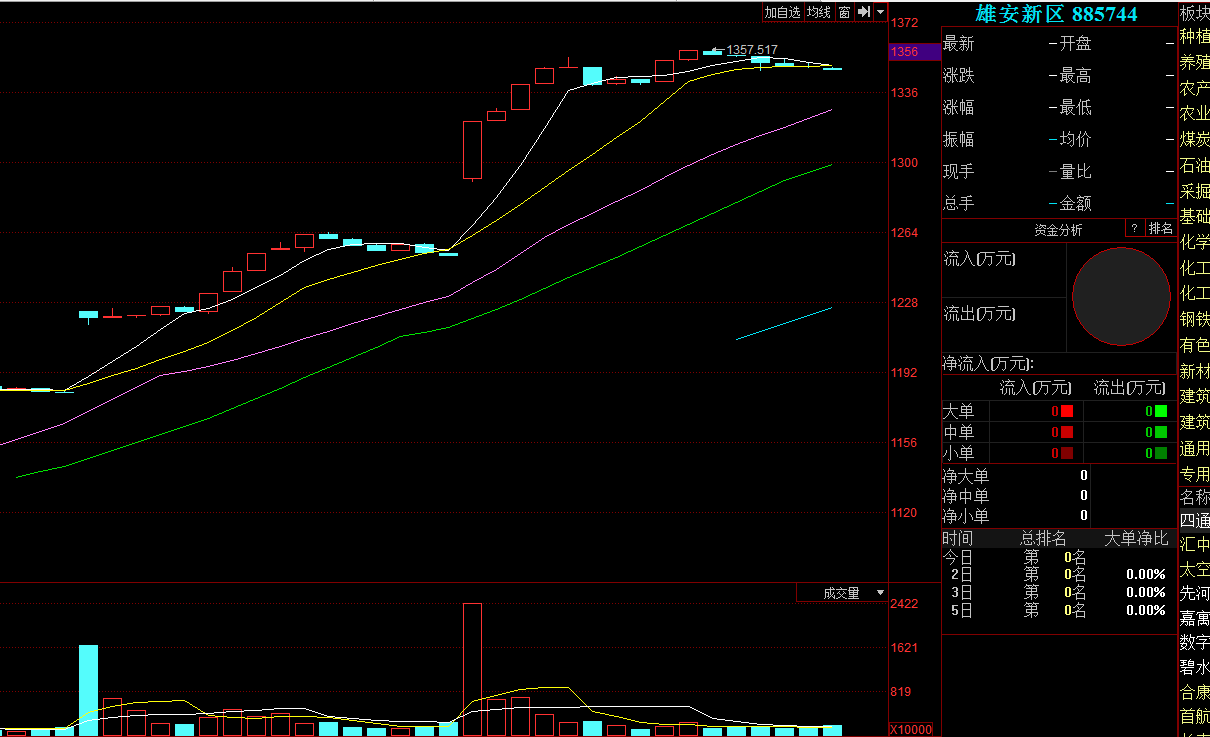Click the 大单净比 column header
This screenshot has height=737, width=1210.
pos(1135,539)
